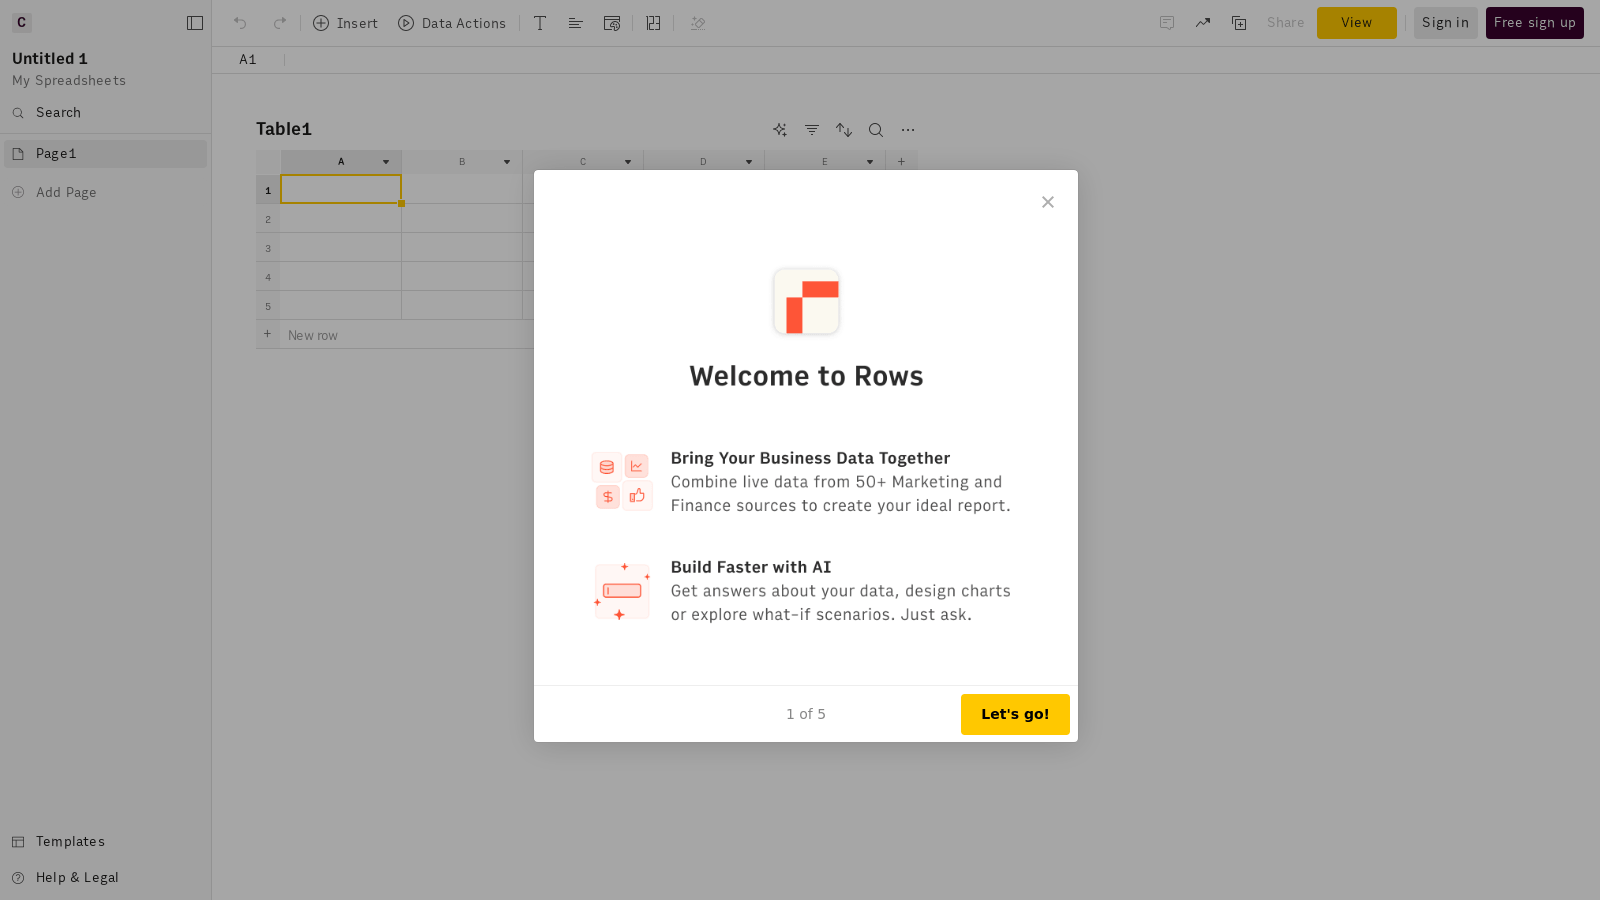Click the redo arrow icon
1600x900 pixels.
coord(280,23)
